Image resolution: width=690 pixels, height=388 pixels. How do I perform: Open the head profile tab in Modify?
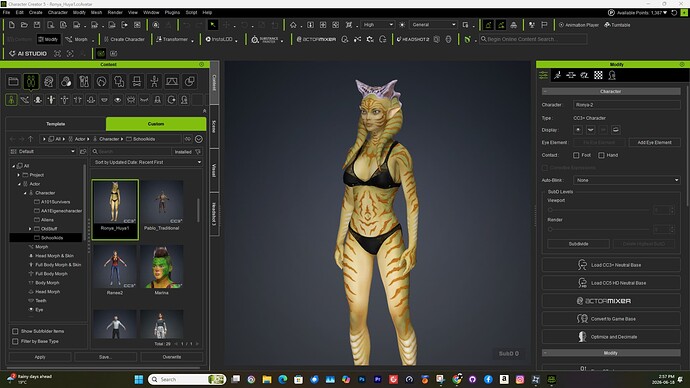pos(612,75)
